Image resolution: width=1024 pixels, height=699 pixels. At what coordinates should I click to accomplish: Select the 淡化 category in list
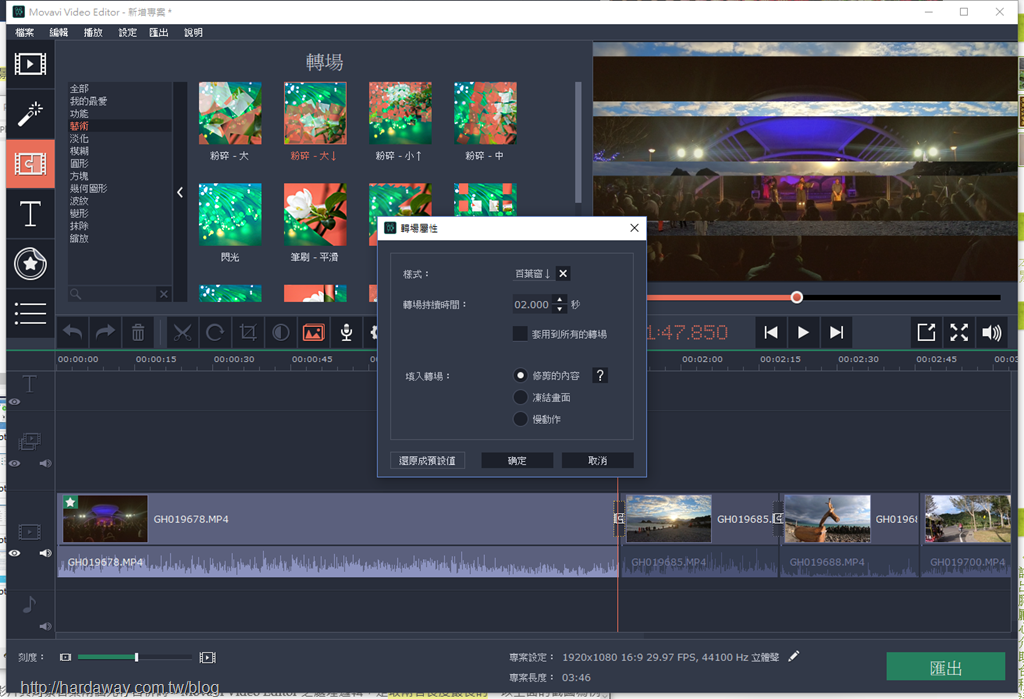(x=79, y=138)
